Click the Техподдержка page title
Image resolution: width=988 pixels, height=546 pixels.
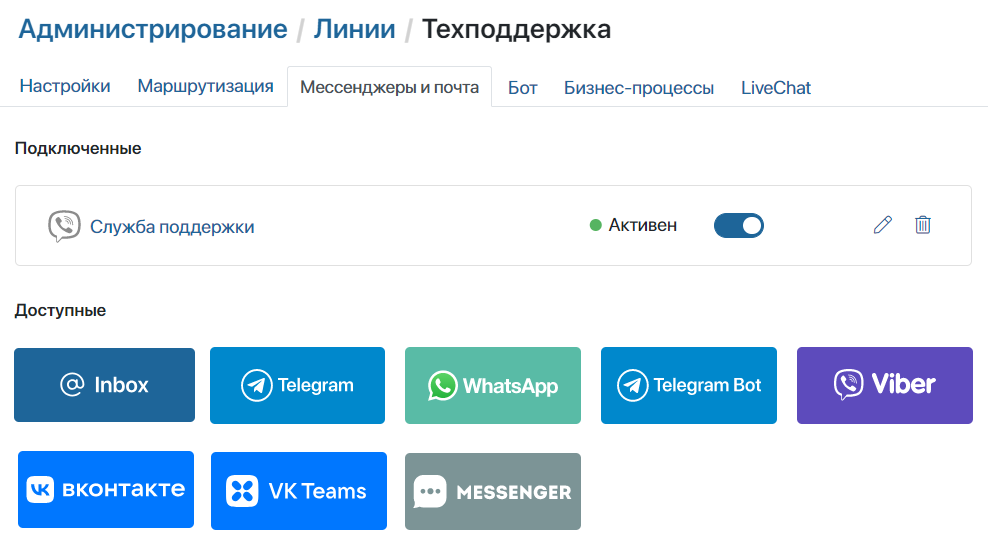516,30
